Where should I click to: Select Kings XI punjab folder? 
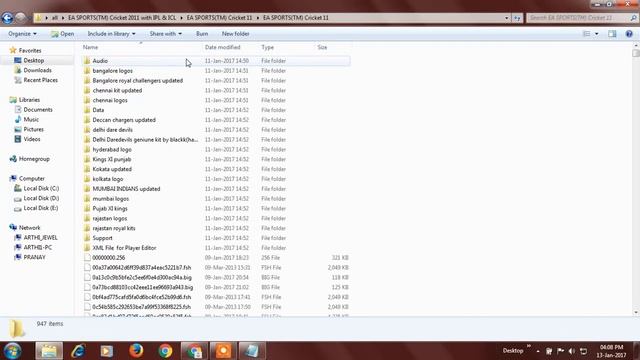click(x=112, y=159)
